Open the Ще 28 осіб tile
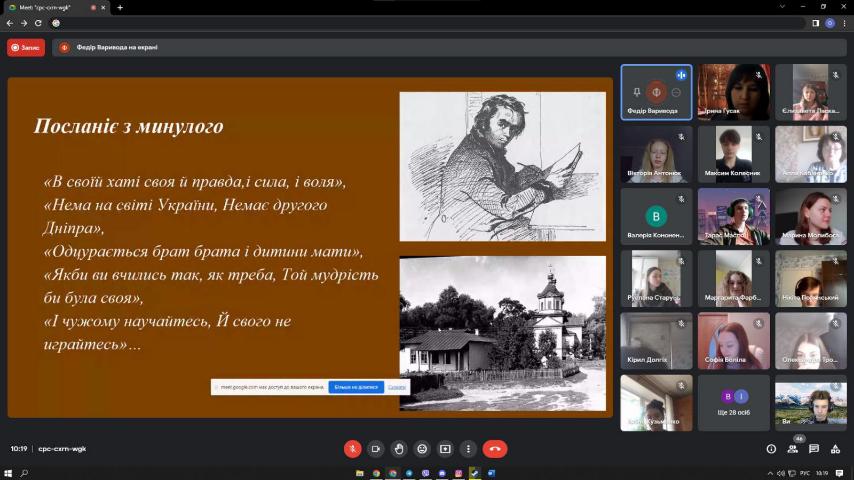This screenshot has height=480, width=854. [734, 403]
